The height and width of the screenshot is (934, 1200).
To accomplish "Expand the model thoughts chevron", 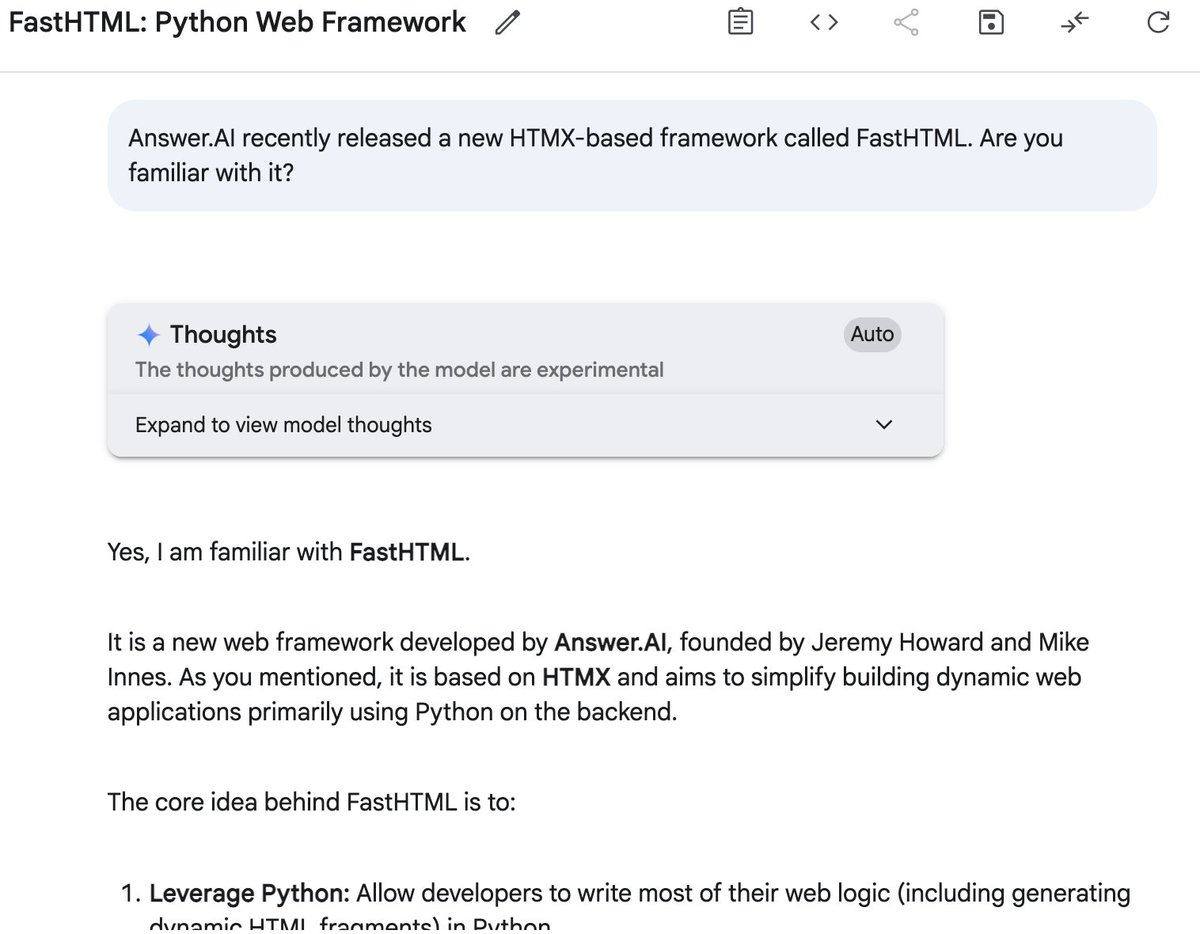I will point(883,425).
